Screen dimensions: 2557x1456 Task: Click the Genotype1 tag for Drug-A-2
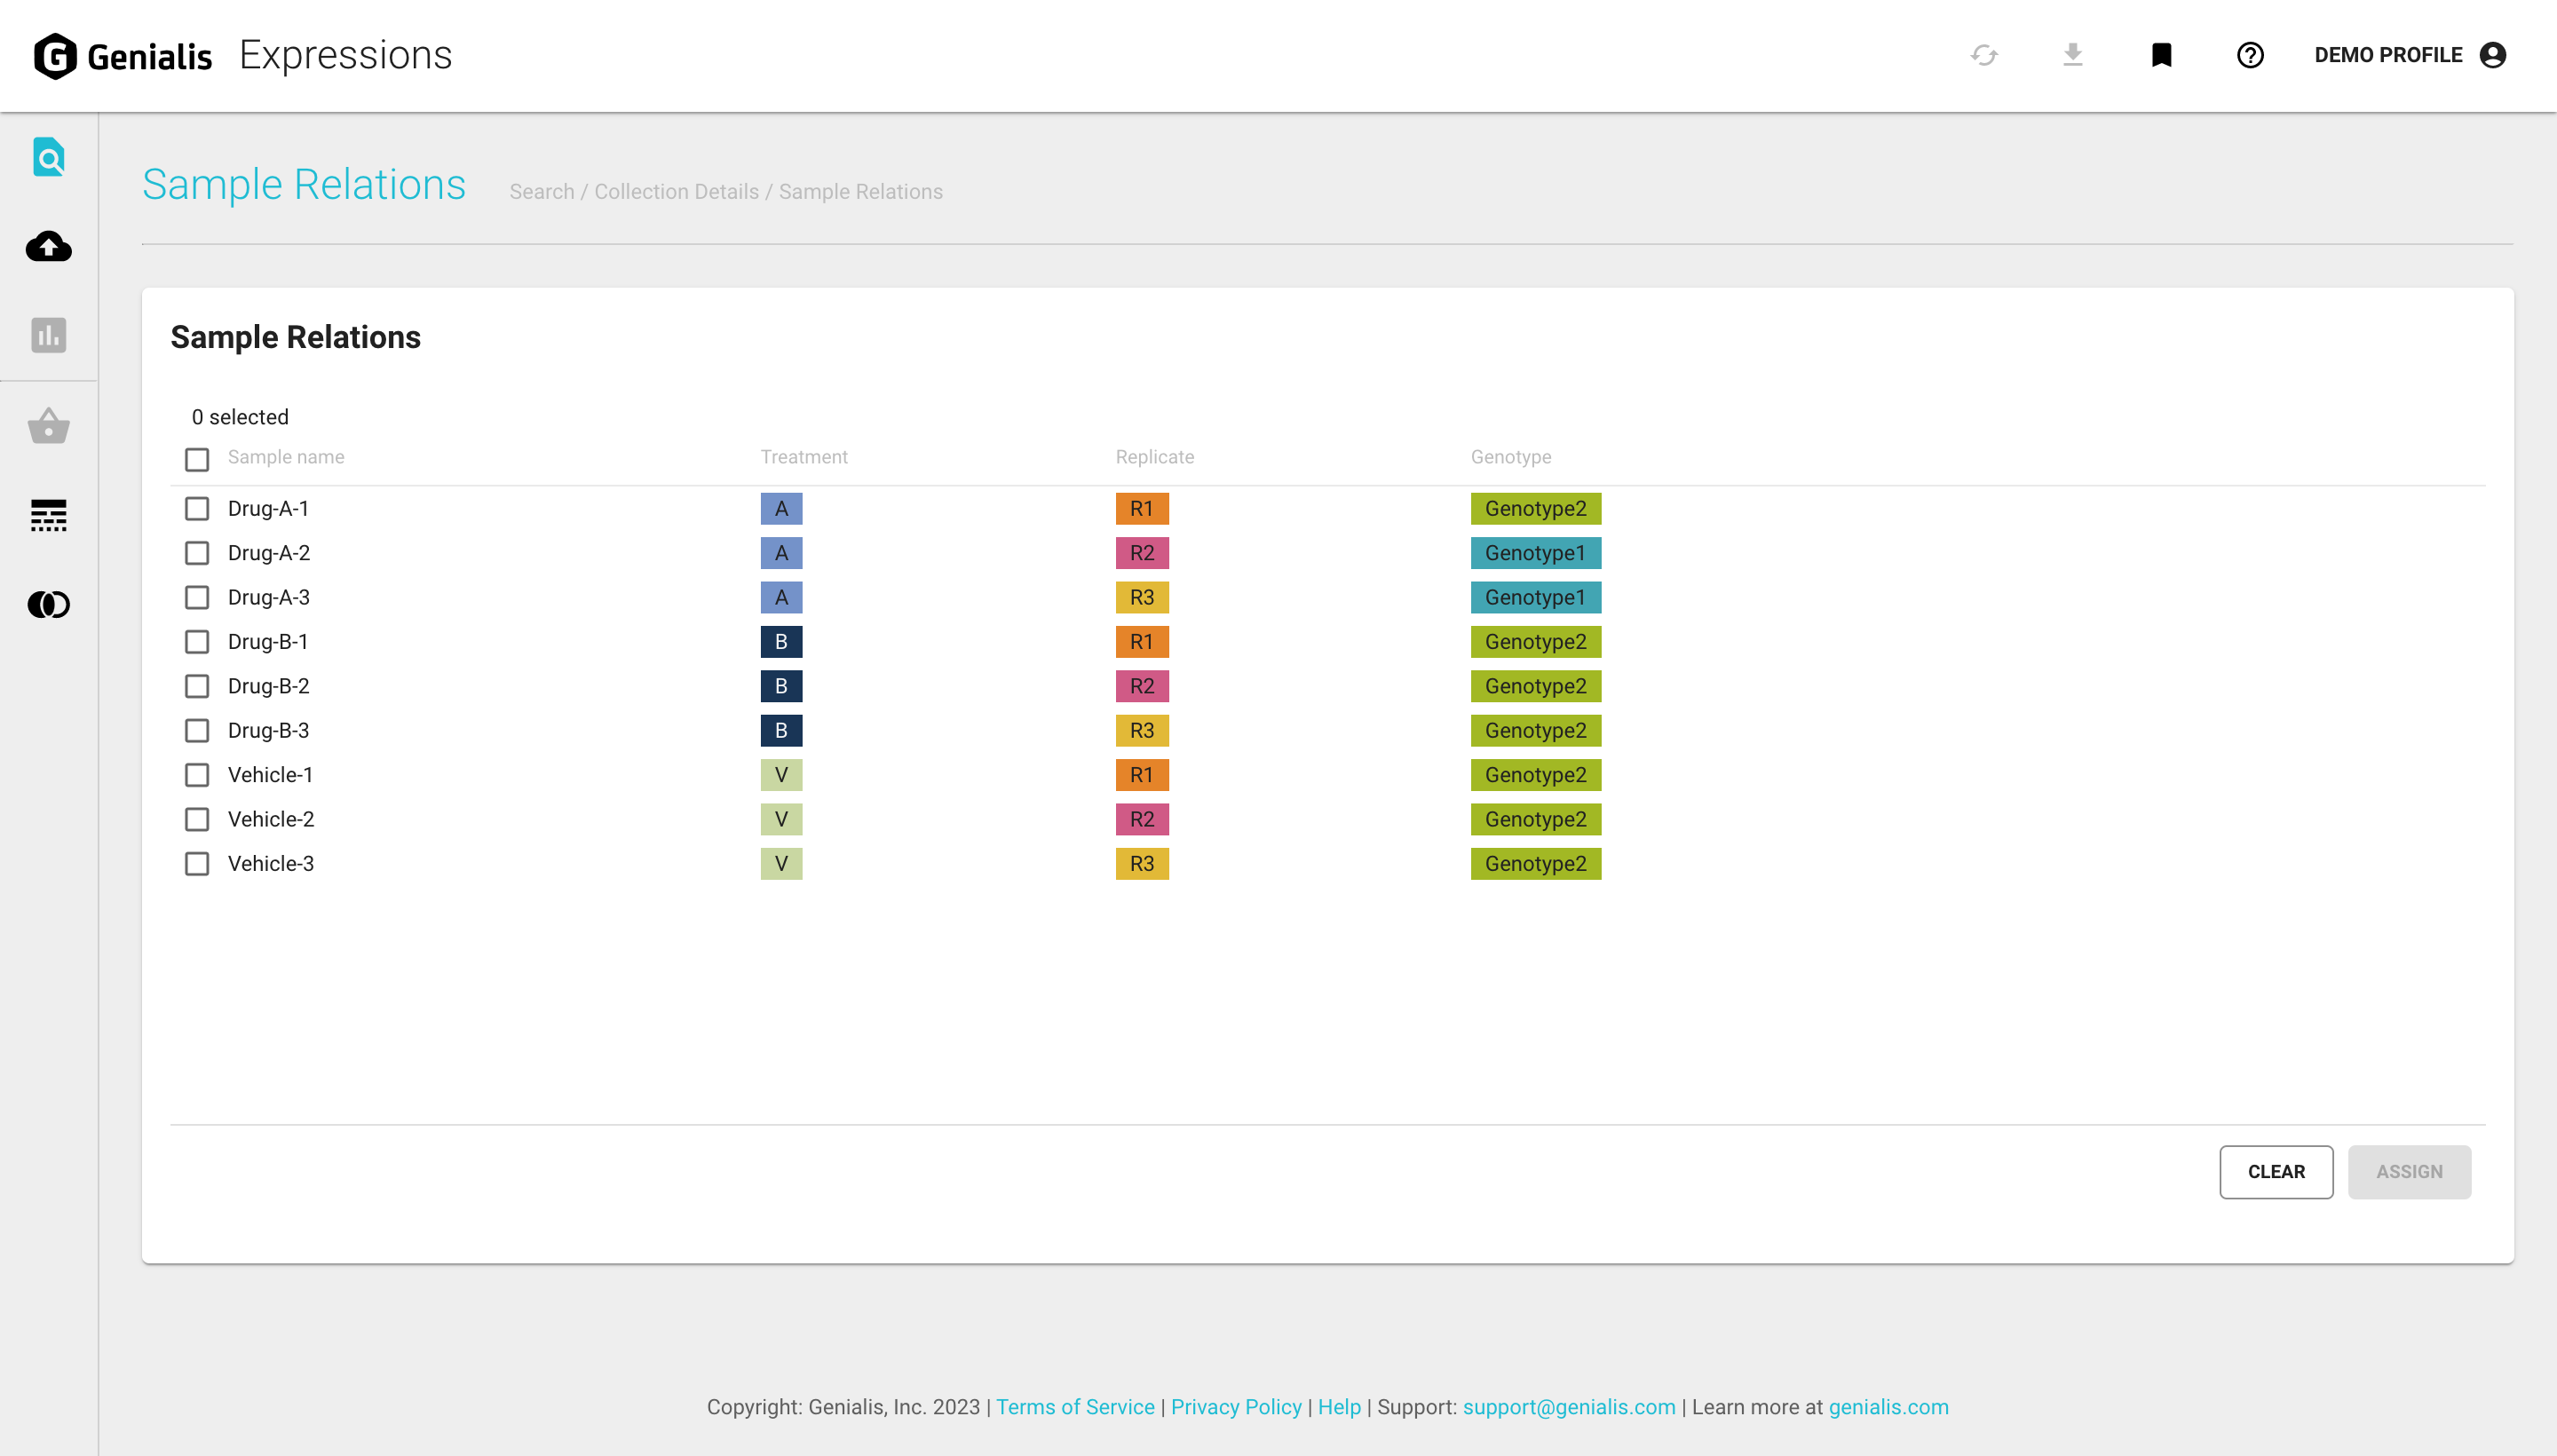(x=1535, y=553)
